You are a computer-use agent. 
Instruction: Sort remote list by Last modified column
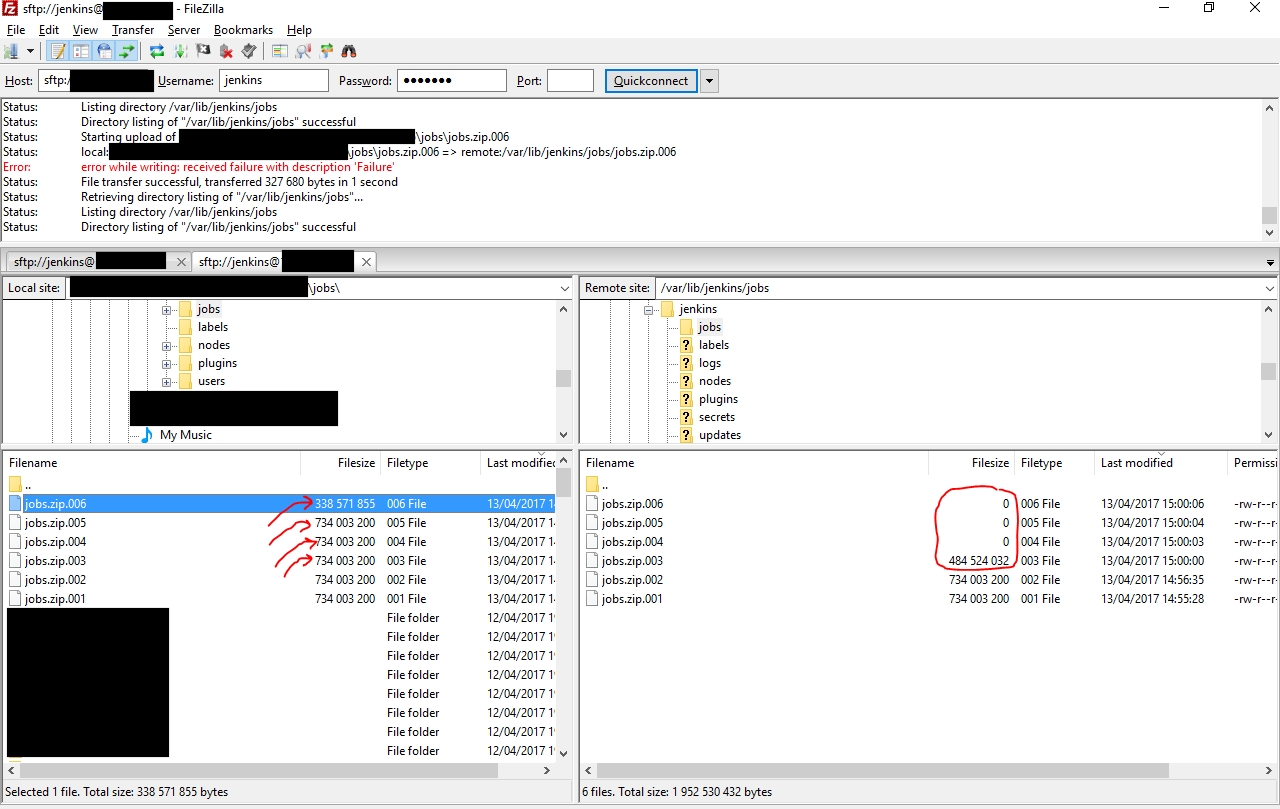click(1160, 463)
